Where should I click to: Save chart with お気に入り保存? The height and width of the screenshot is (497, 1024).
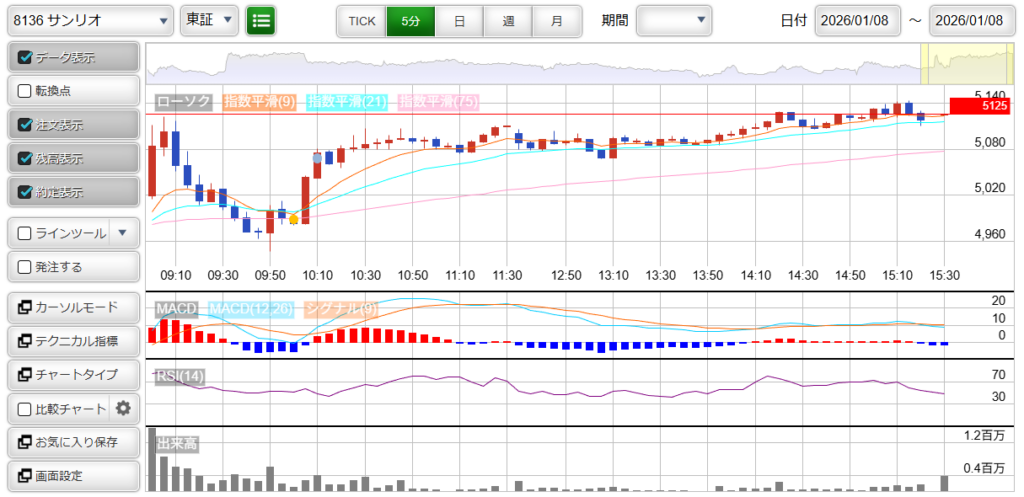[72, 441]
